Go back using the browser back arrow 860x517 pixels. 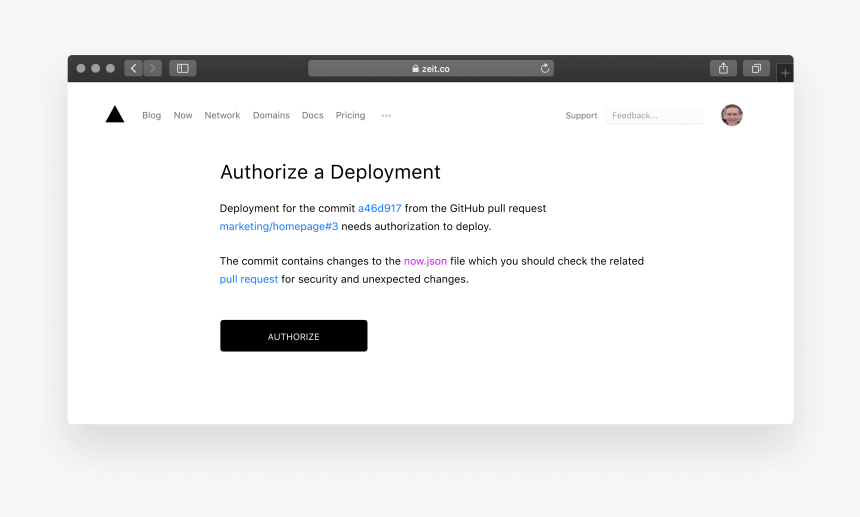click(133, 68)
